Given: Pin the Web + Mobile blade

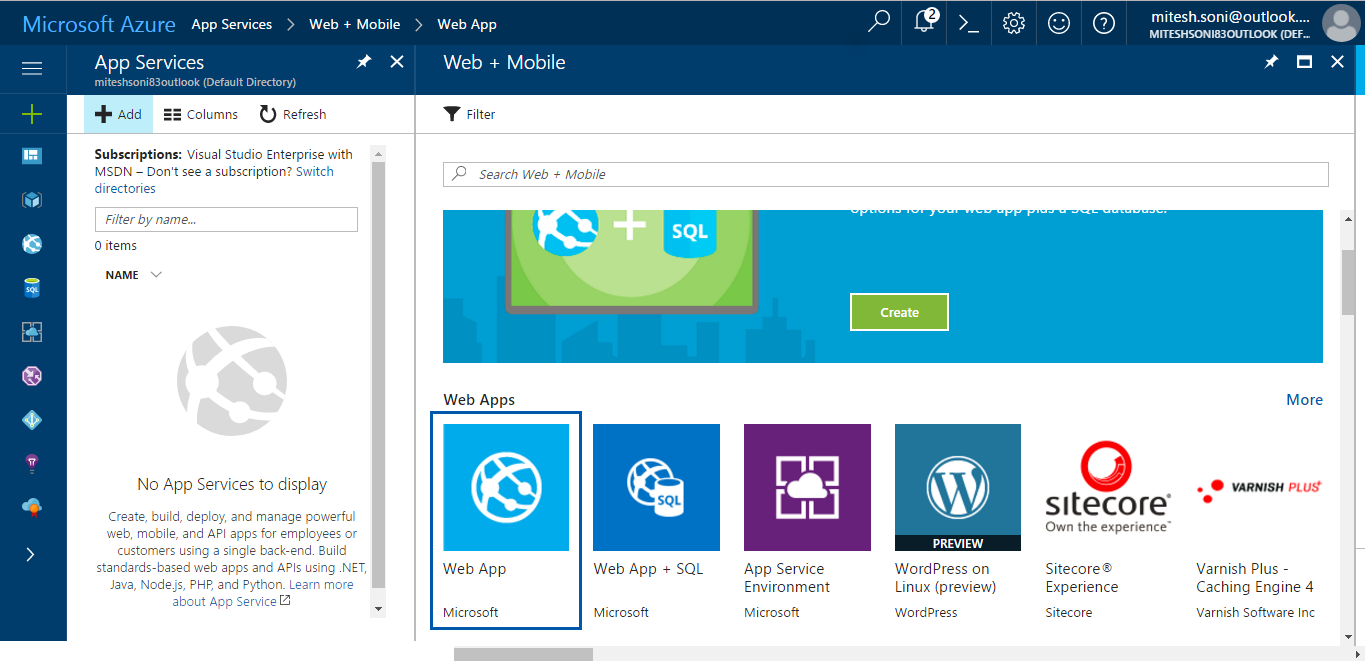Looking at the screenshot, I should (x=1271, y=62).
